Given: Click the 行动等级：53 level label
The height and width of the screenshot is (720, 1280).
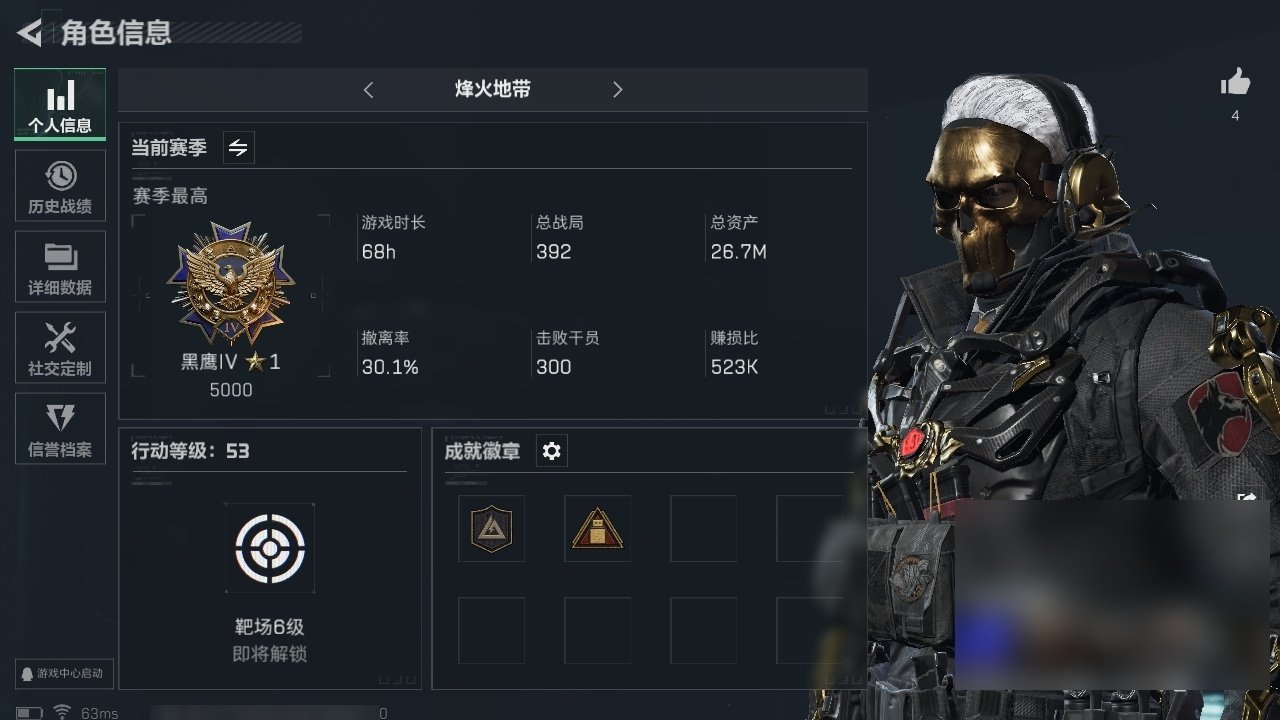Looking at the screenshot, I should click(x=191, y=451).
